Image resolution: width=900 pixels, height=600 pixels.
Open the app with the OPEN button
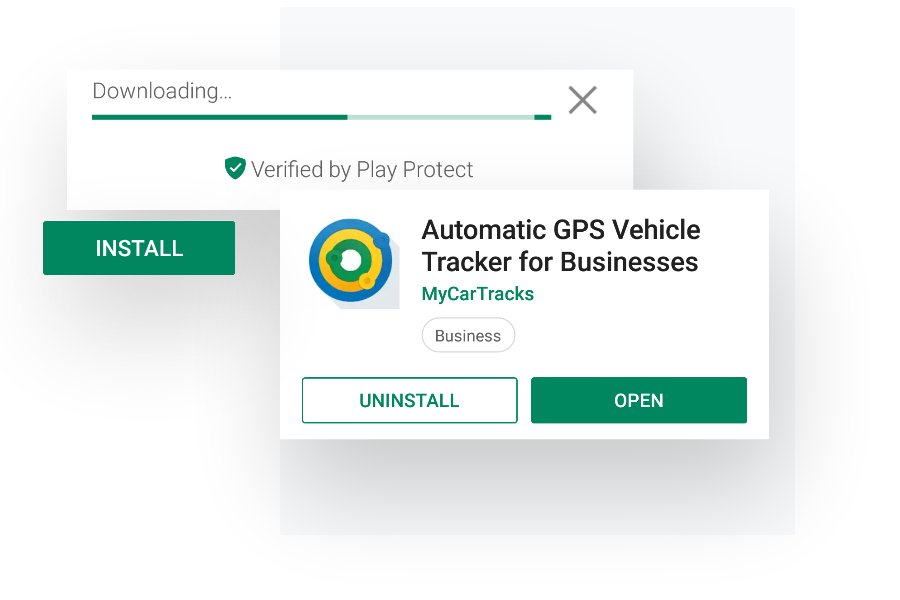pyautogui.click(x=639, y=400)
